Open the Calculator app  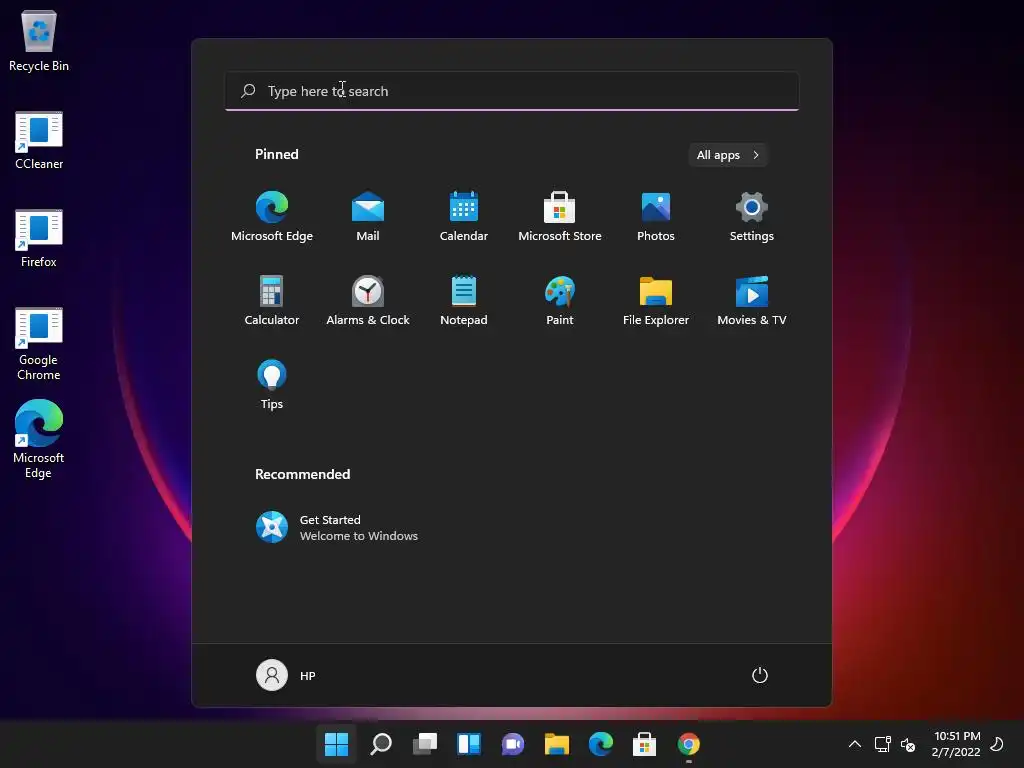point(272,300)
